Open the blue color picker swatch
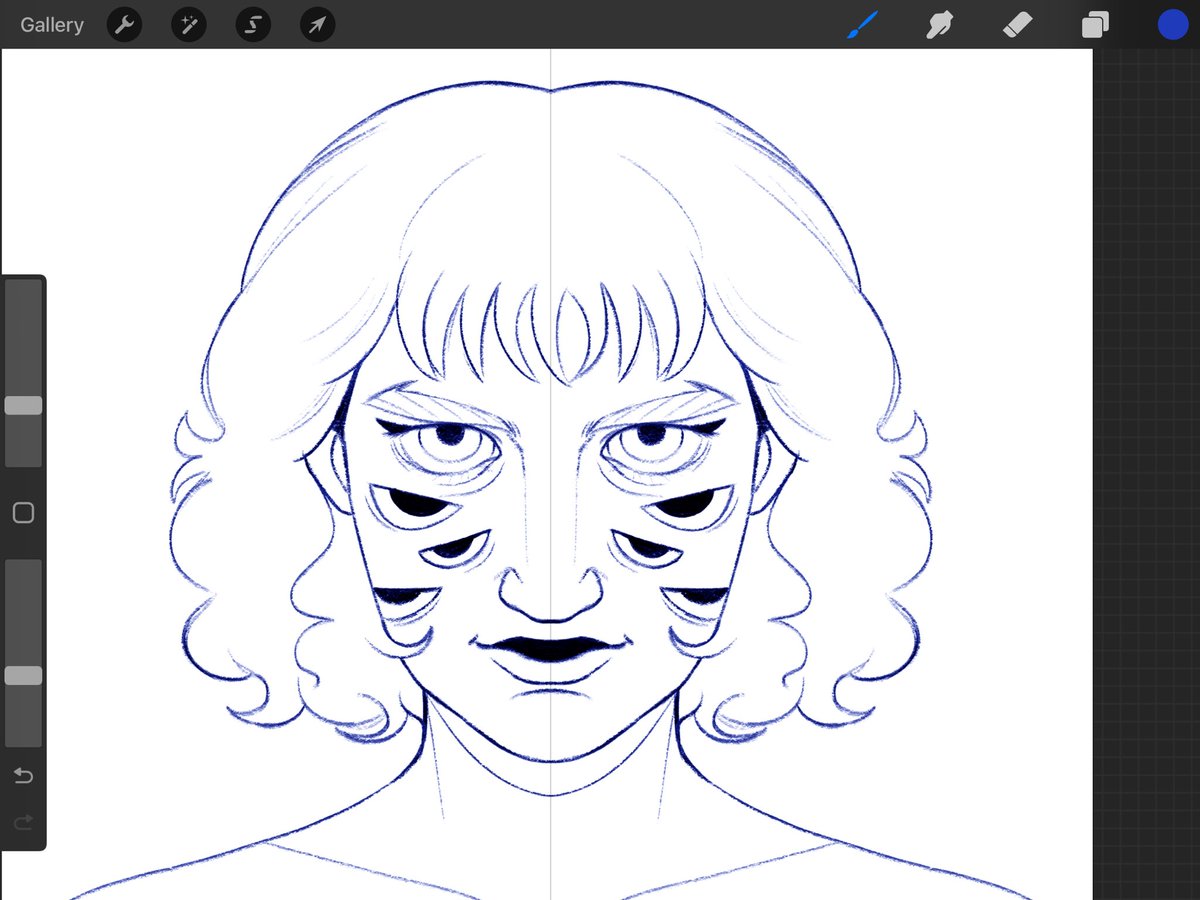 pos(1173,25)
